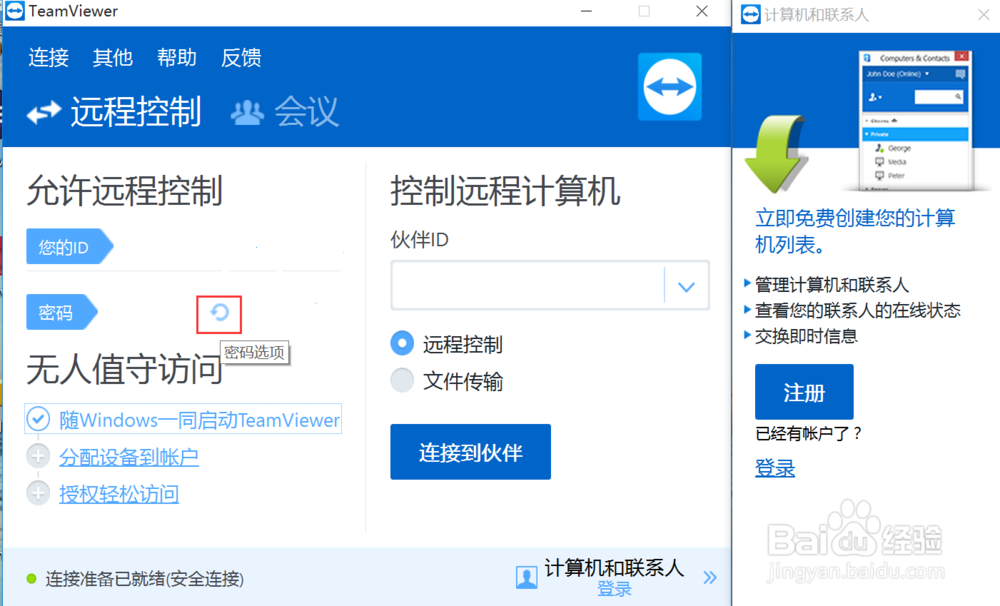Open the 授权轻松访问 link
The width and height of the screenshot is (1000, 606).
point(119,494)
